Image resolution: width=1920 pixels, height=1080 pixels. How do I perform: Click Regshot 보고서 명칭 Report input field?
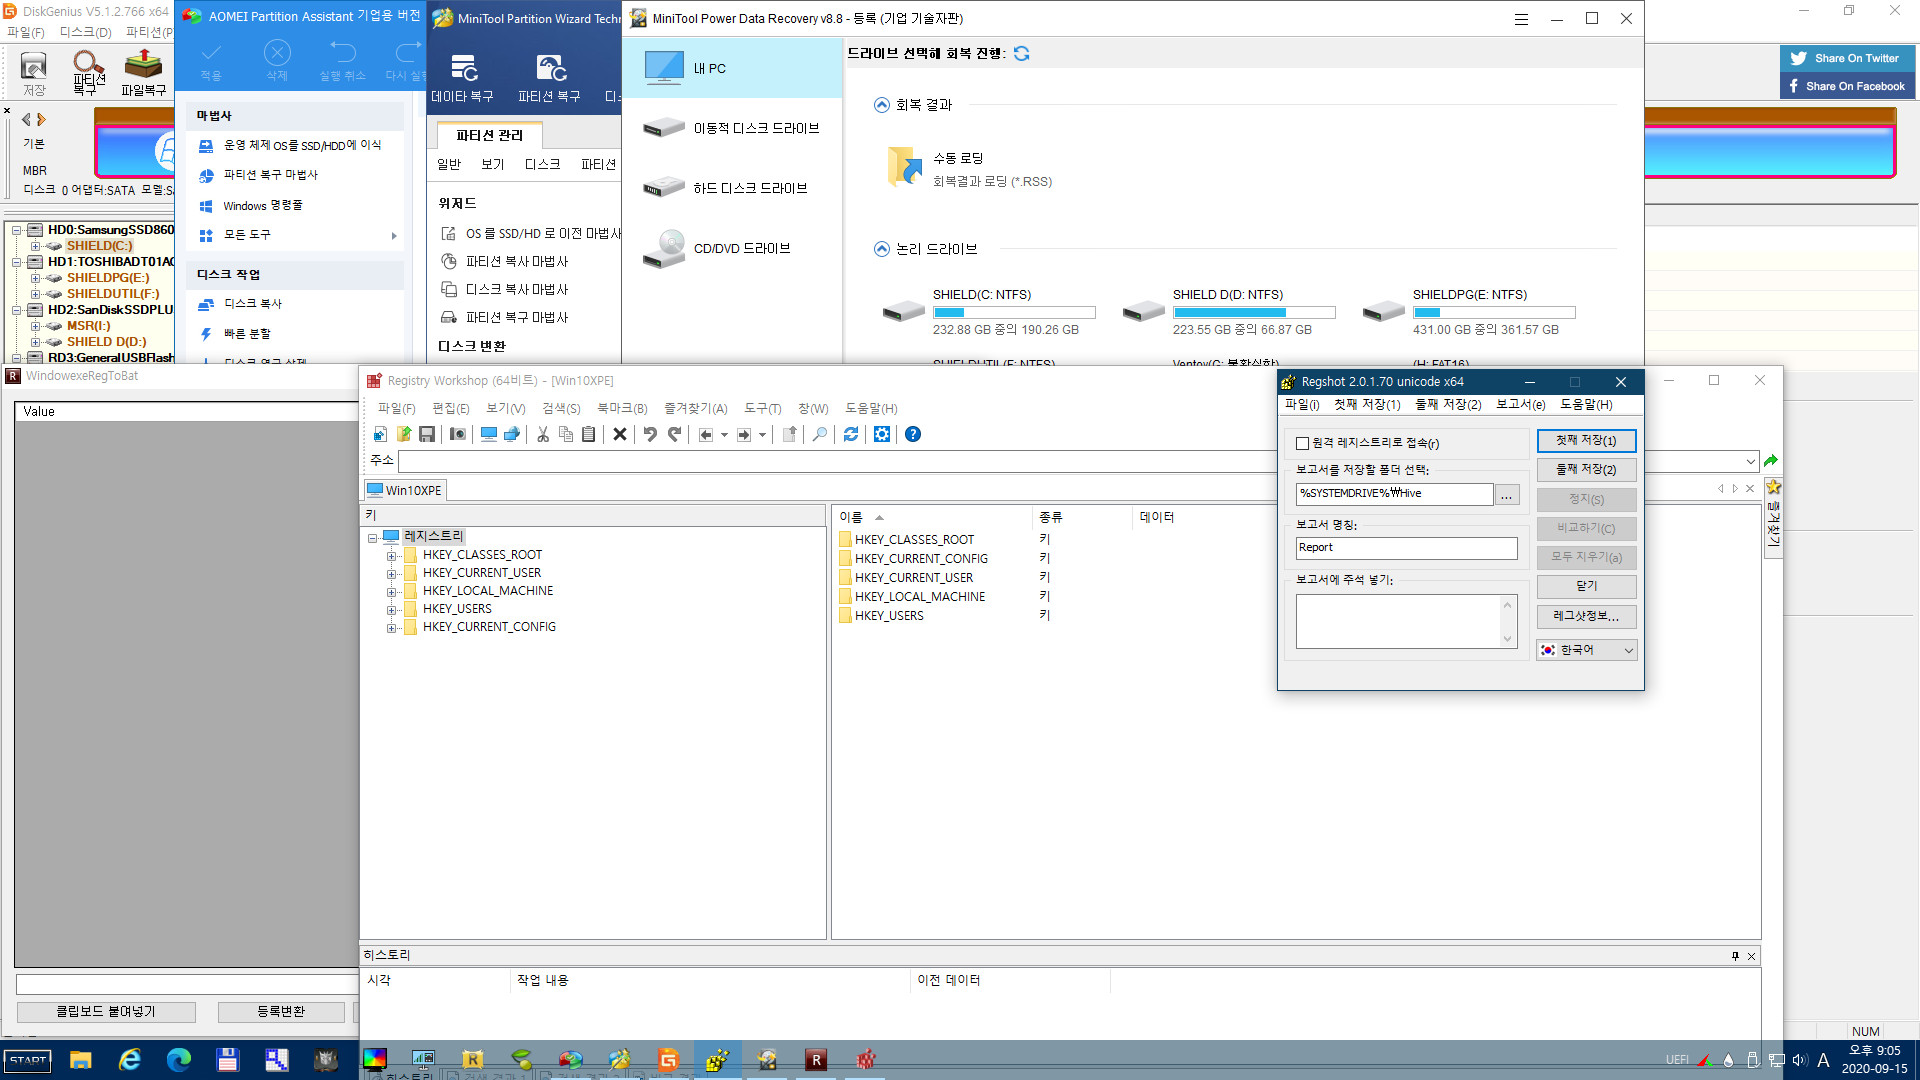click(1406, 548)
